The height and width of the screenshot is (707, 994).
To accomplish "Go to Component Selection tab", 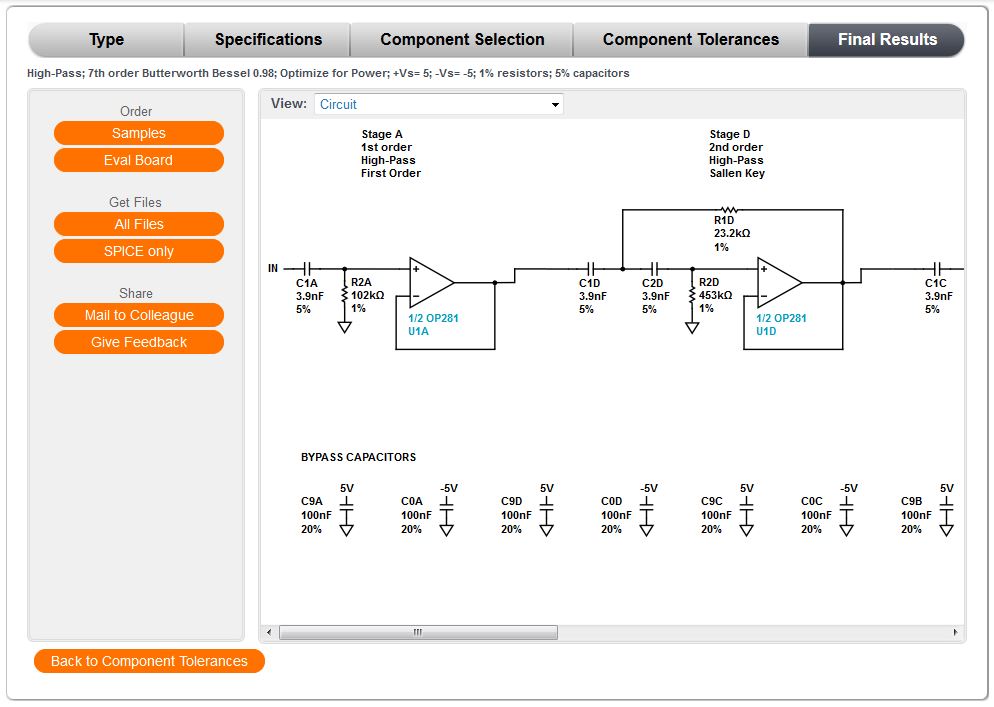I will click(462, 40).
